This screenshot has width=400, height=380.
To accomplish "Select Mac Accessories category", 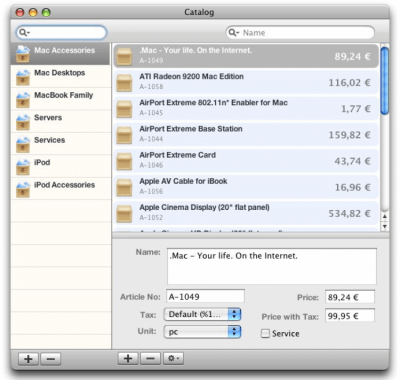I will click(x=61, y=54).
